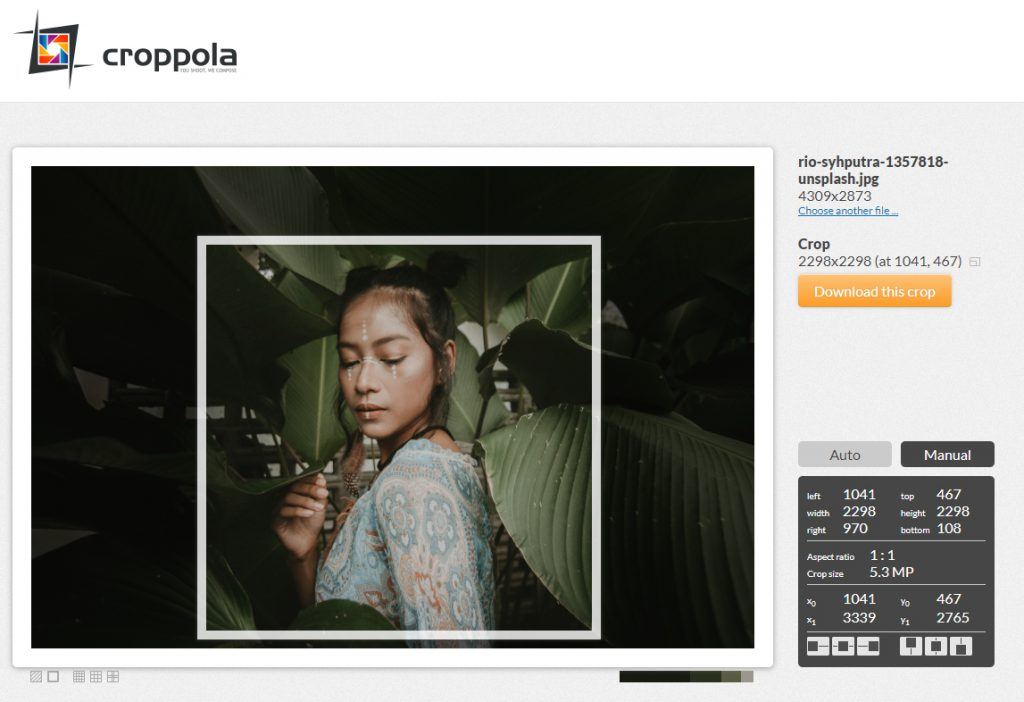1024x702 pixels.
Task: Click the Download this crop button
Action: pyautogui.click(x=874, y=291)
